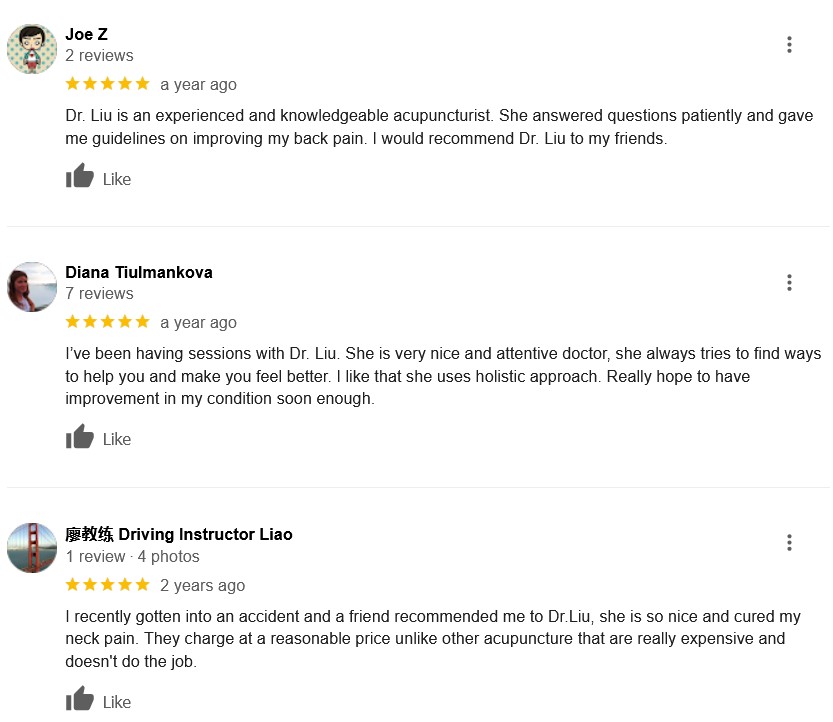The image size is (833, 722).
Task: Click Joe Z's '2 reviews' text
Action: pos(99,55)
